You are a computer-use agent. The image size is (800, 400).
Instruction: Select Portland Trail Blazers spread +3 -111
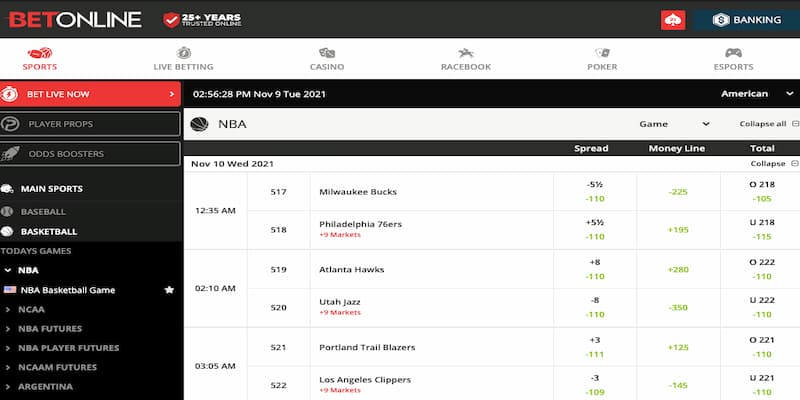(x=595, y=347)
